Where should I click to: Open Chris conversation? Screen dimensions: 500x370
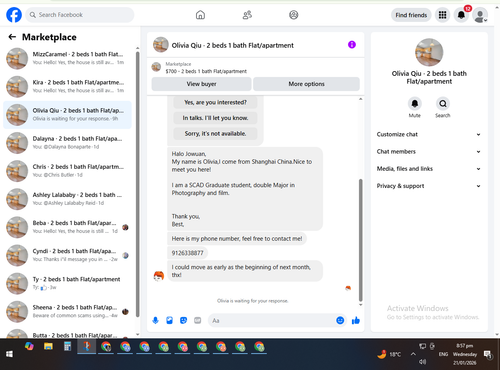coord(67,171)
